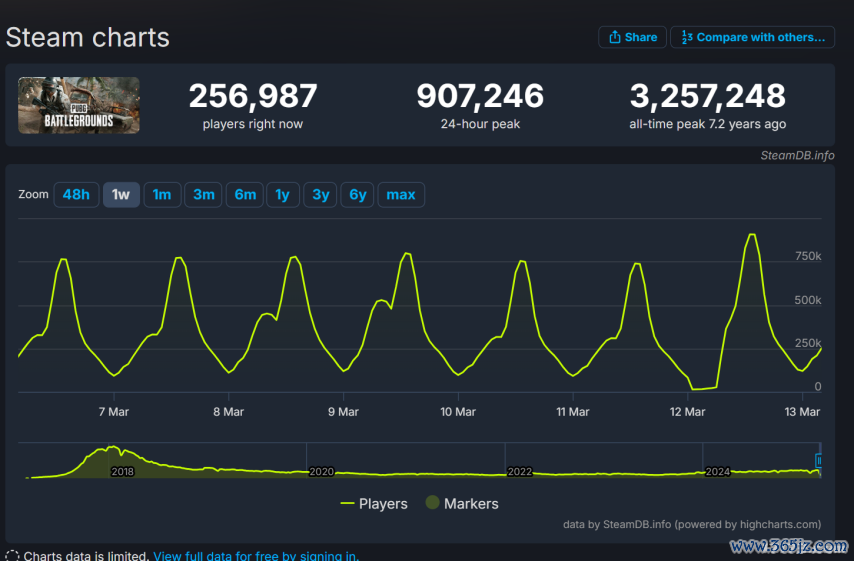Image resolution: width=854 pixels, height=561 pixels.
Task: Select the 1w zoom range
Action: tap(121, 194)
